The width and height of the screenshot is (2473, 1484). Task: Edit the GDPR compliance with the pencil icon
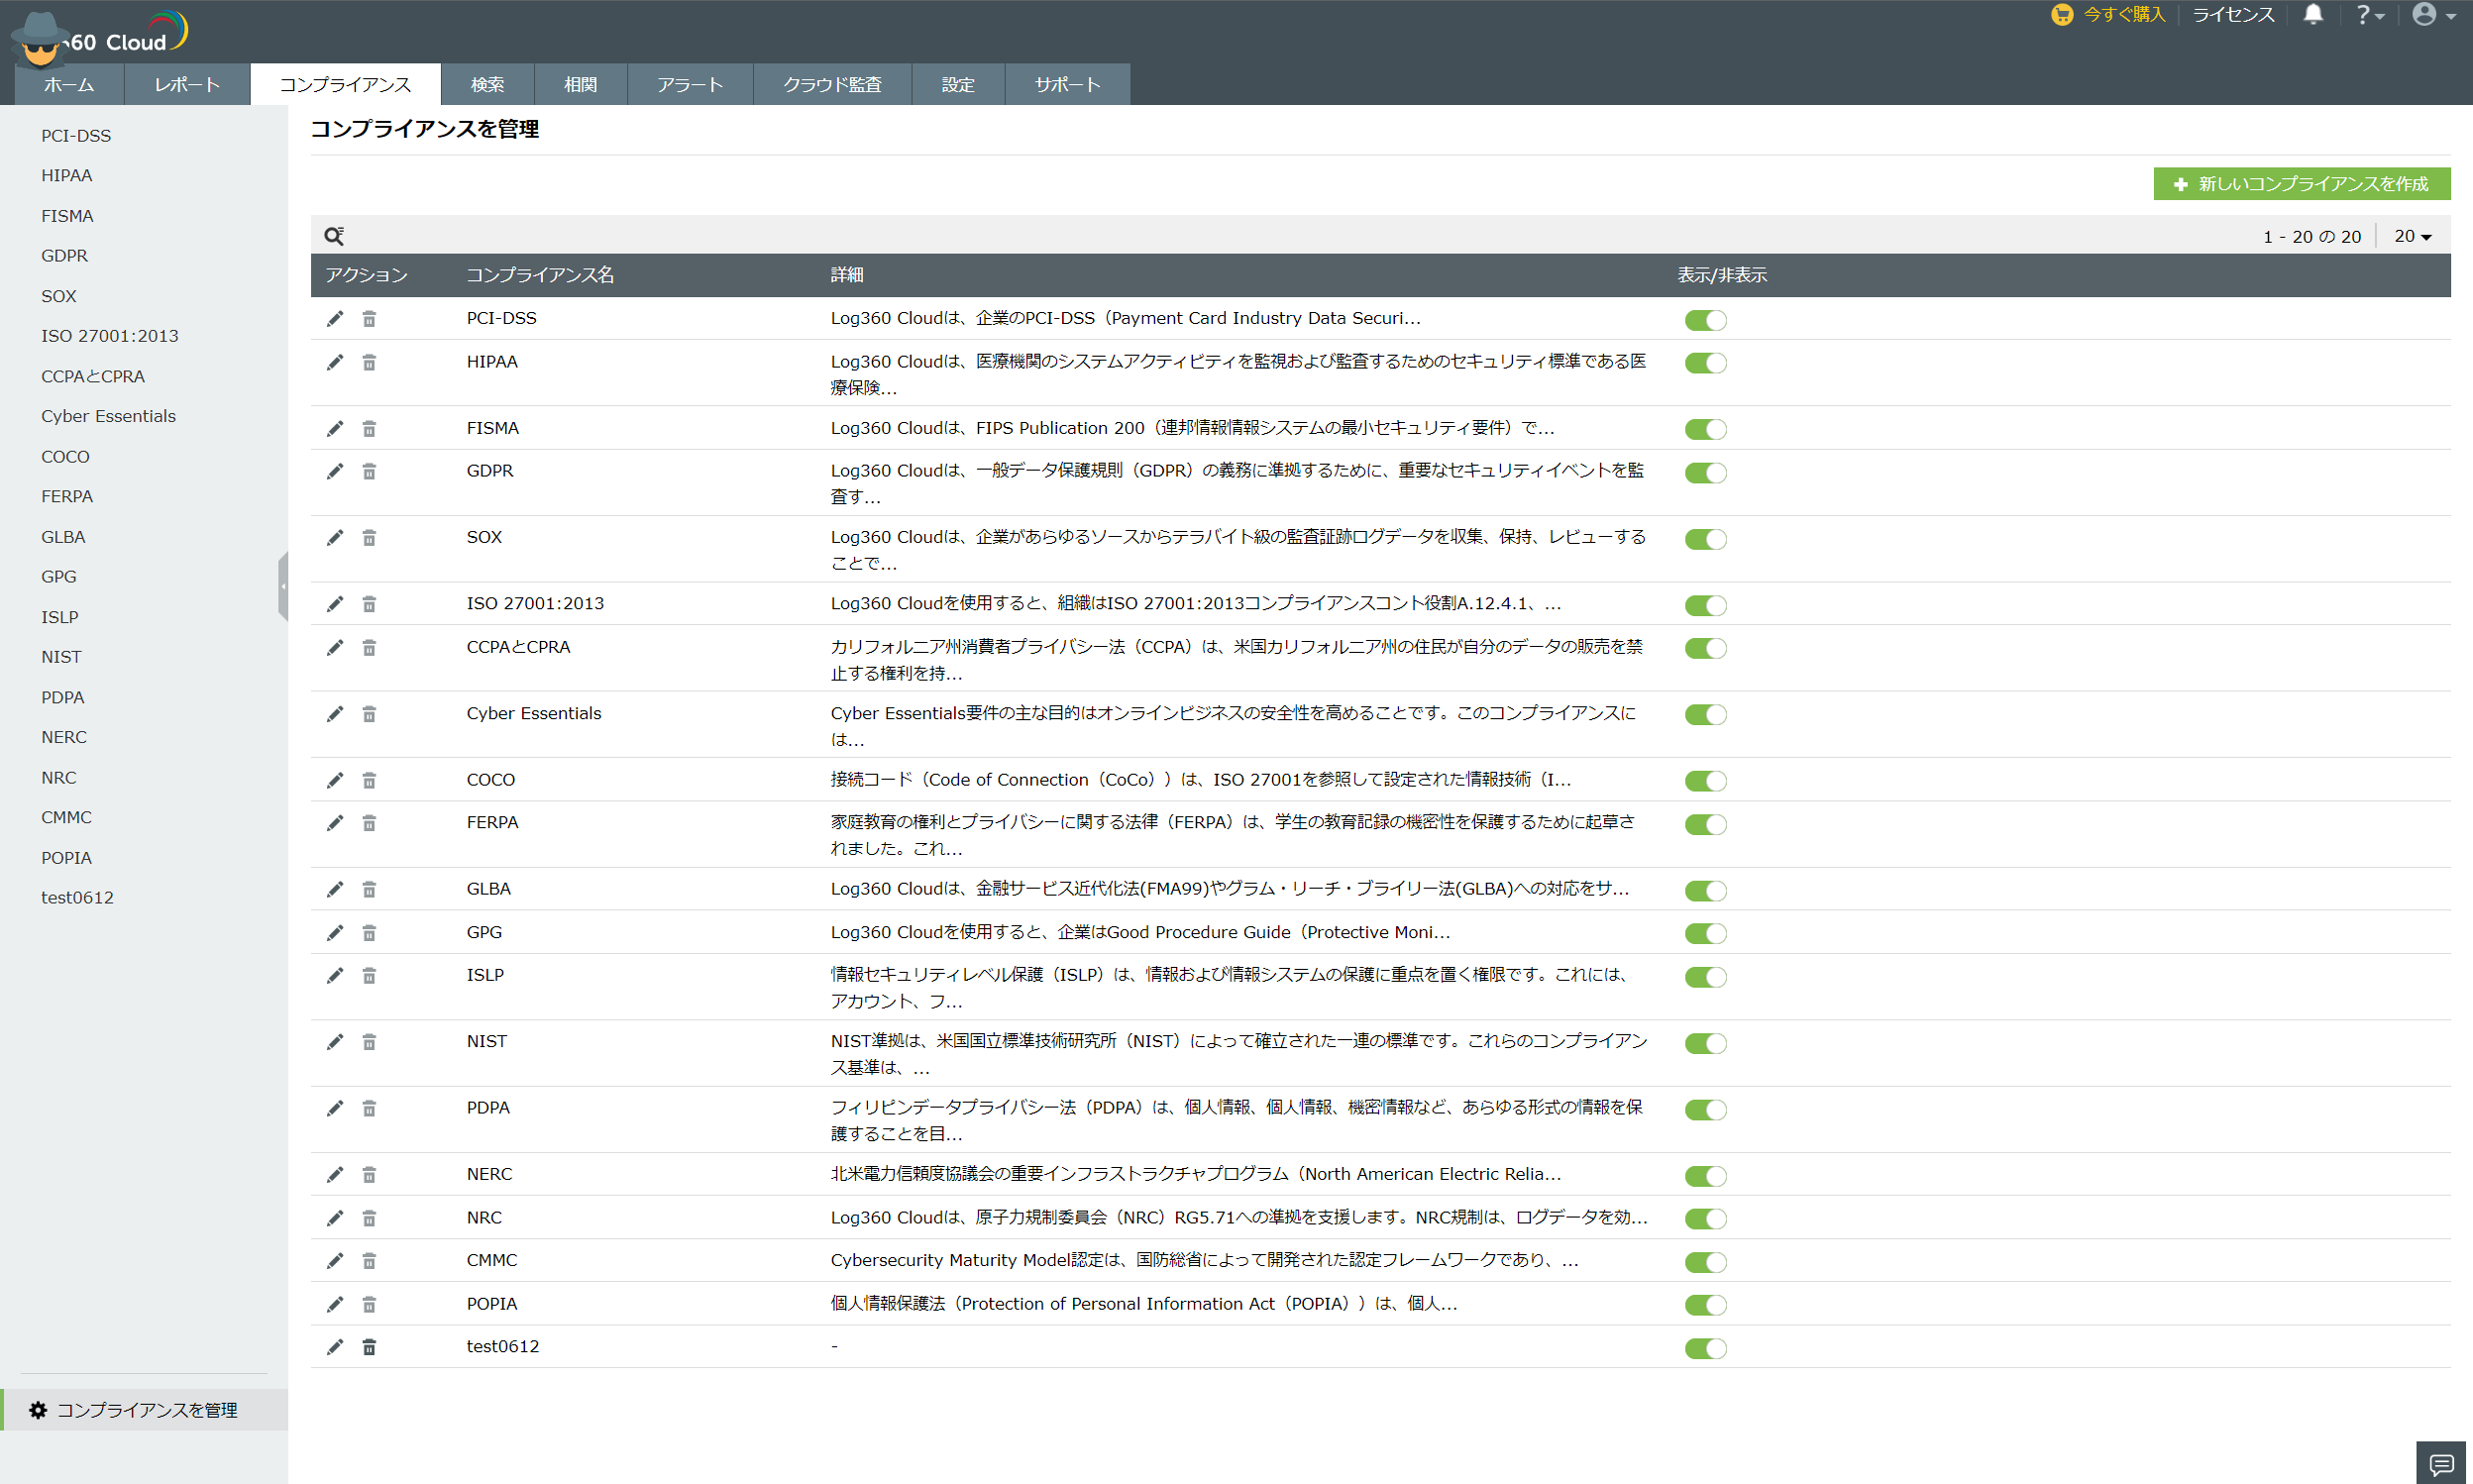[335, 471]
